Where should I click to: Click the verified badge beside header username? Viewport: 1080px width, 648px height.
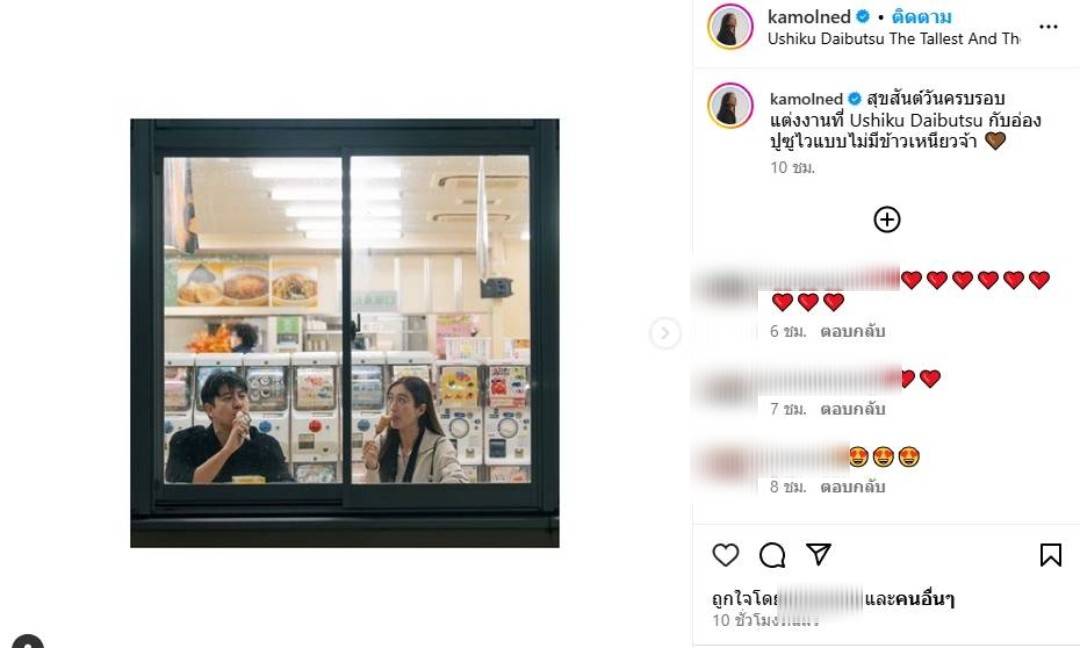[x=862, y=17]
